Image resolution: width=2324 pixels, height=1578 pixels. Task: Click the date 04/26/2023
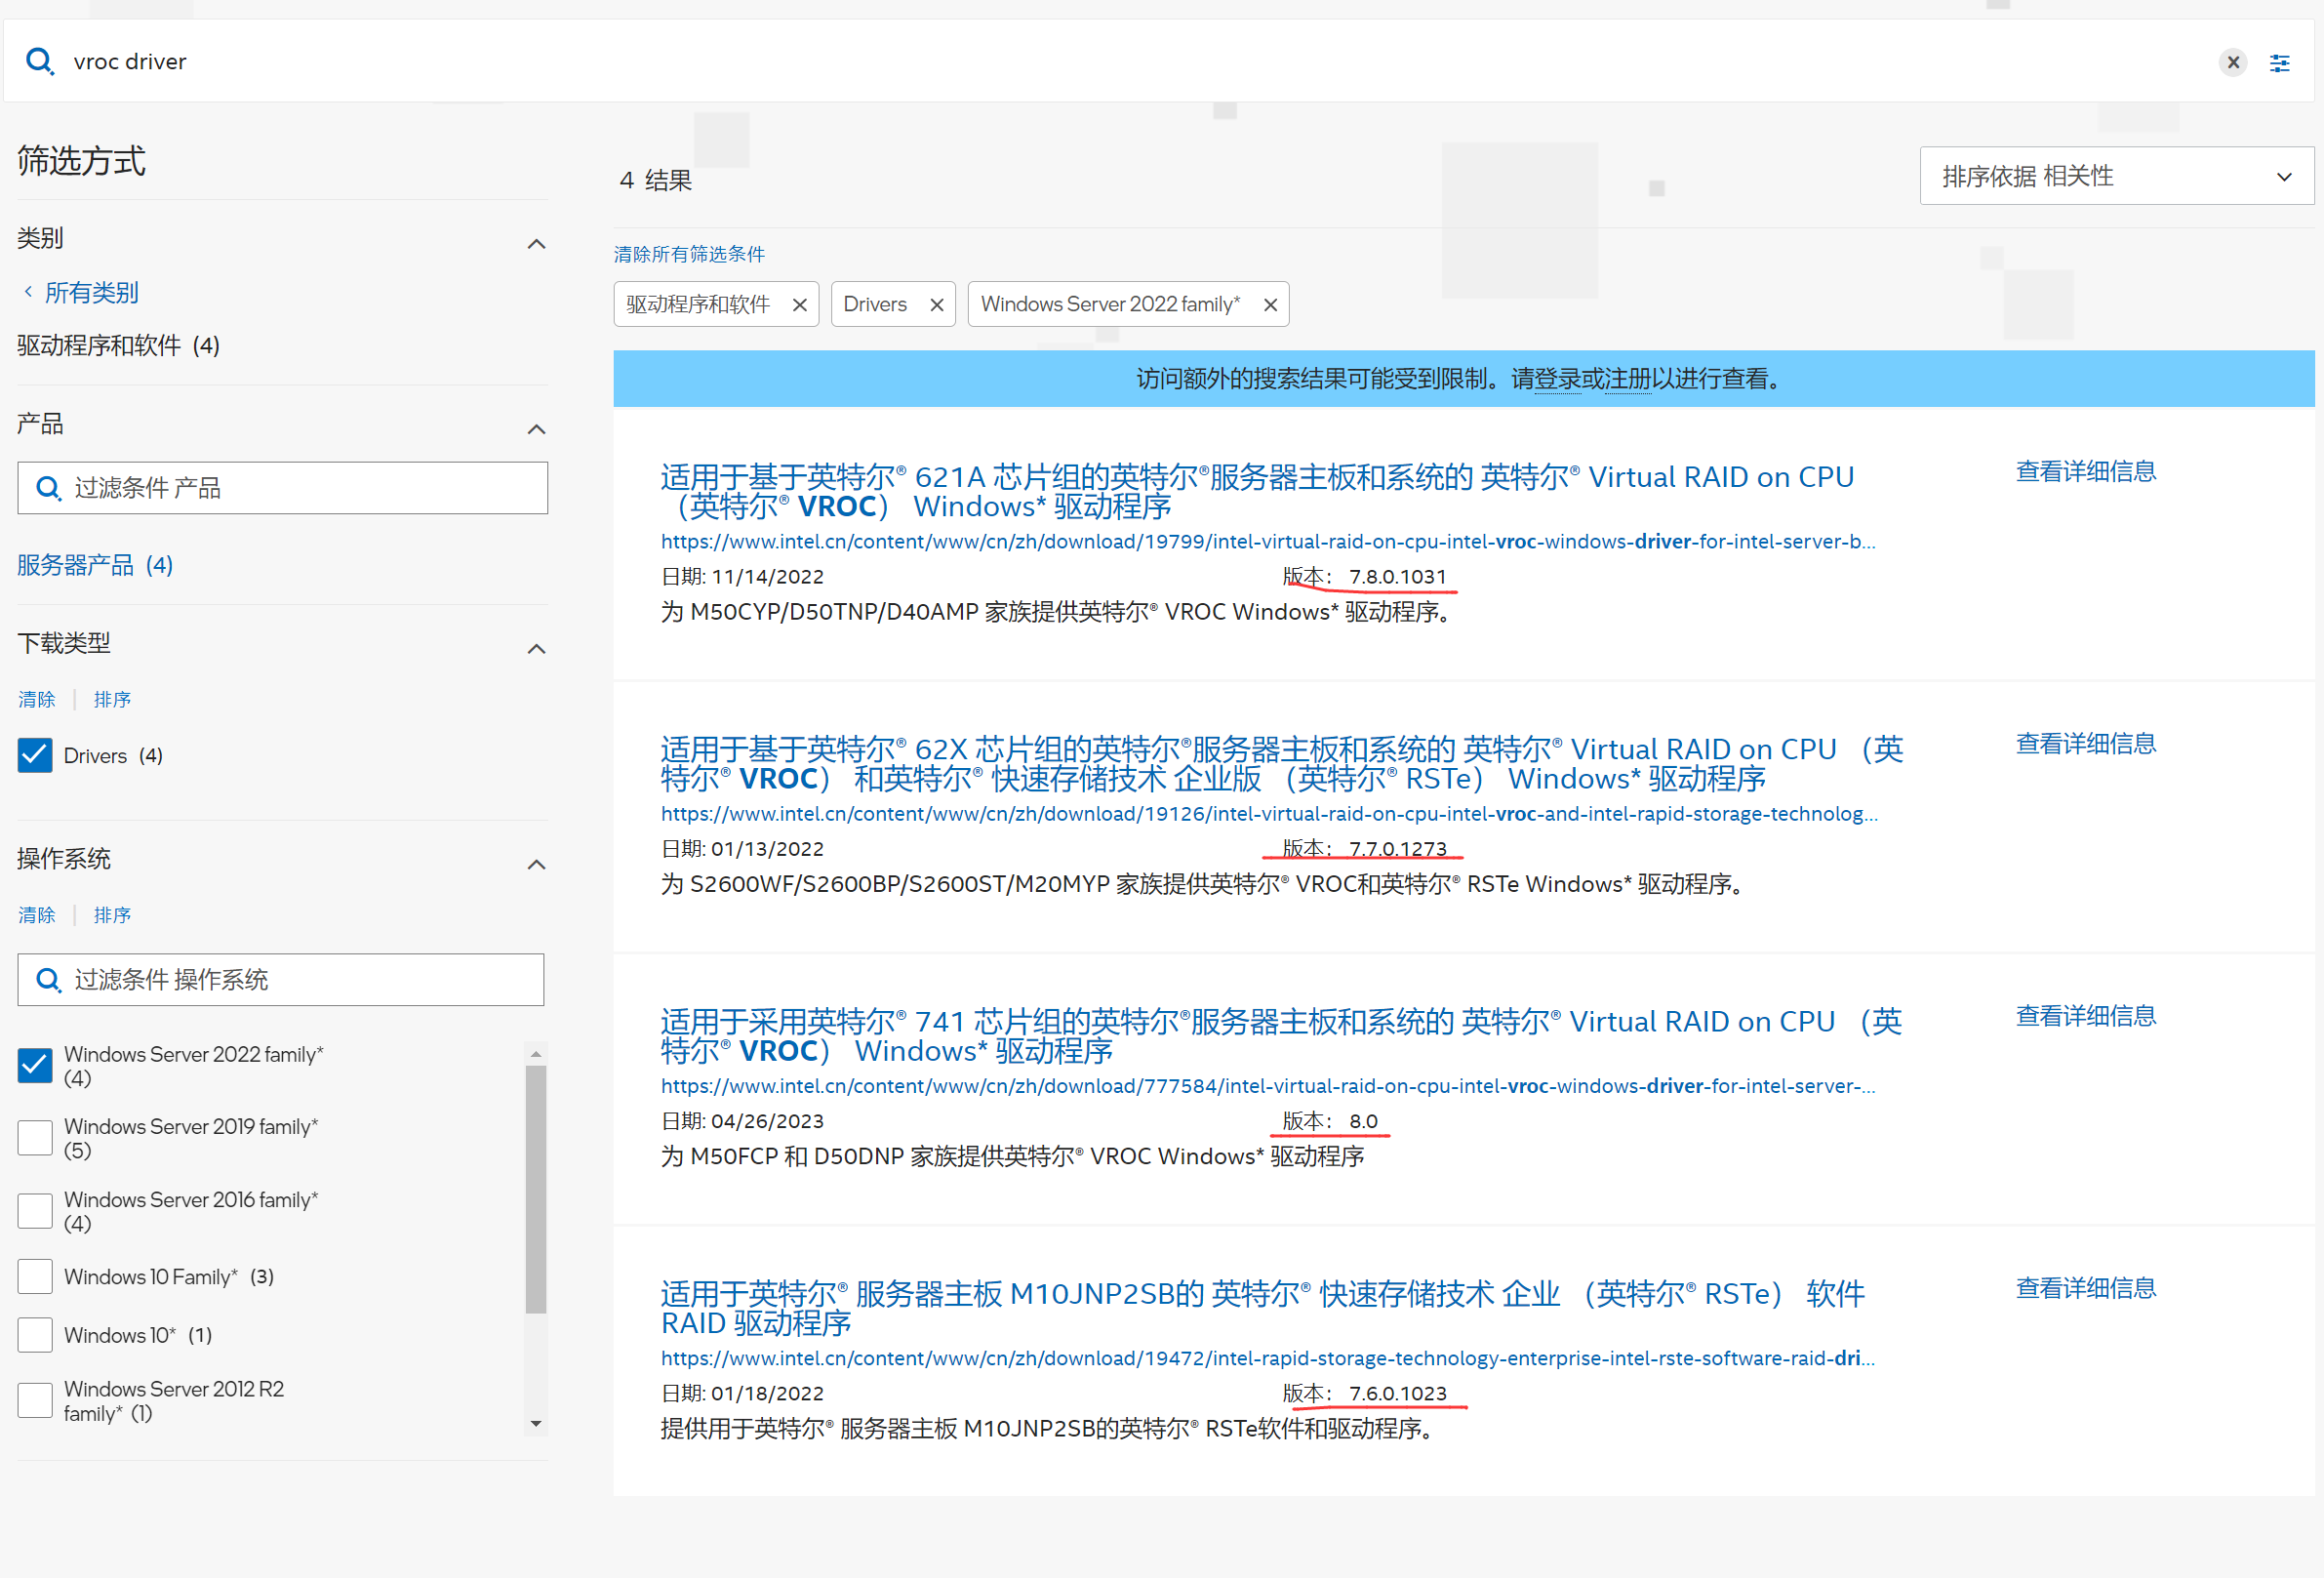[767, 1121]
